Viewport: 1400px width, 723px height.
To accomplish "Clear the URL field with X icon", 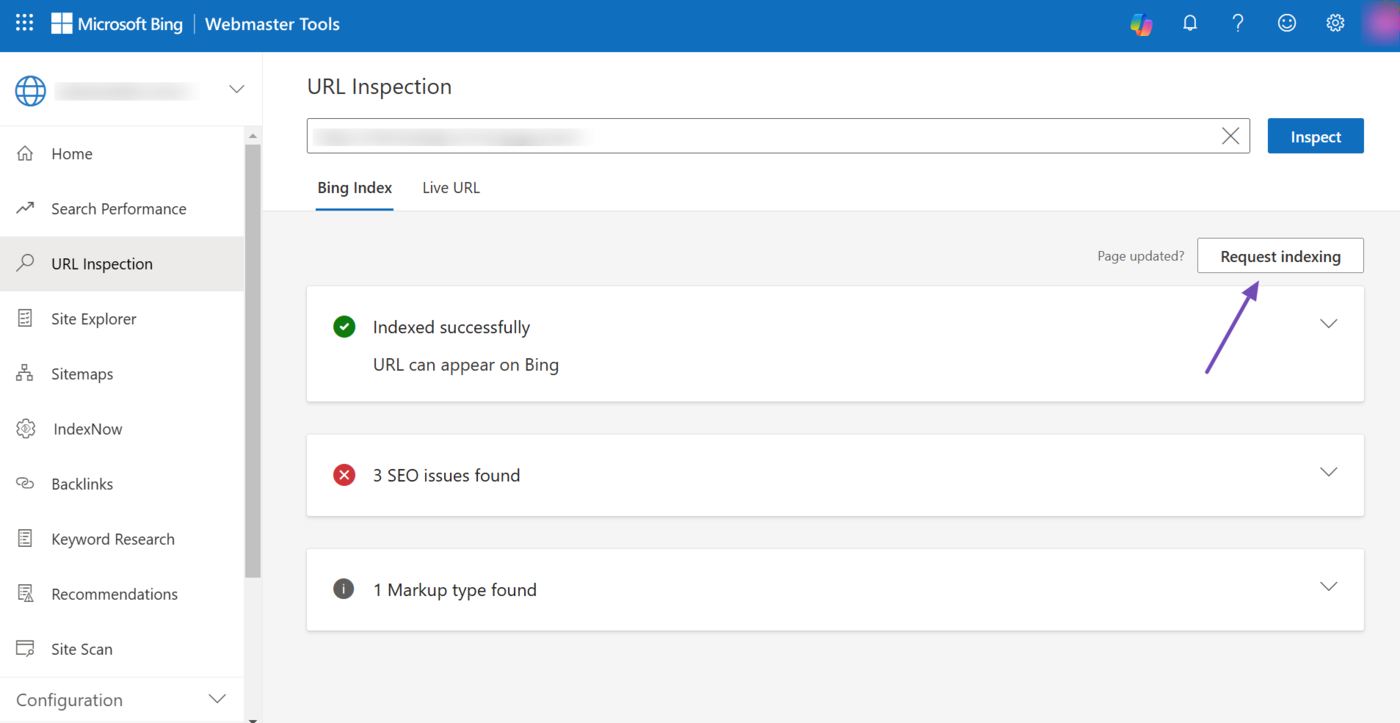I will coord(1230,136).
